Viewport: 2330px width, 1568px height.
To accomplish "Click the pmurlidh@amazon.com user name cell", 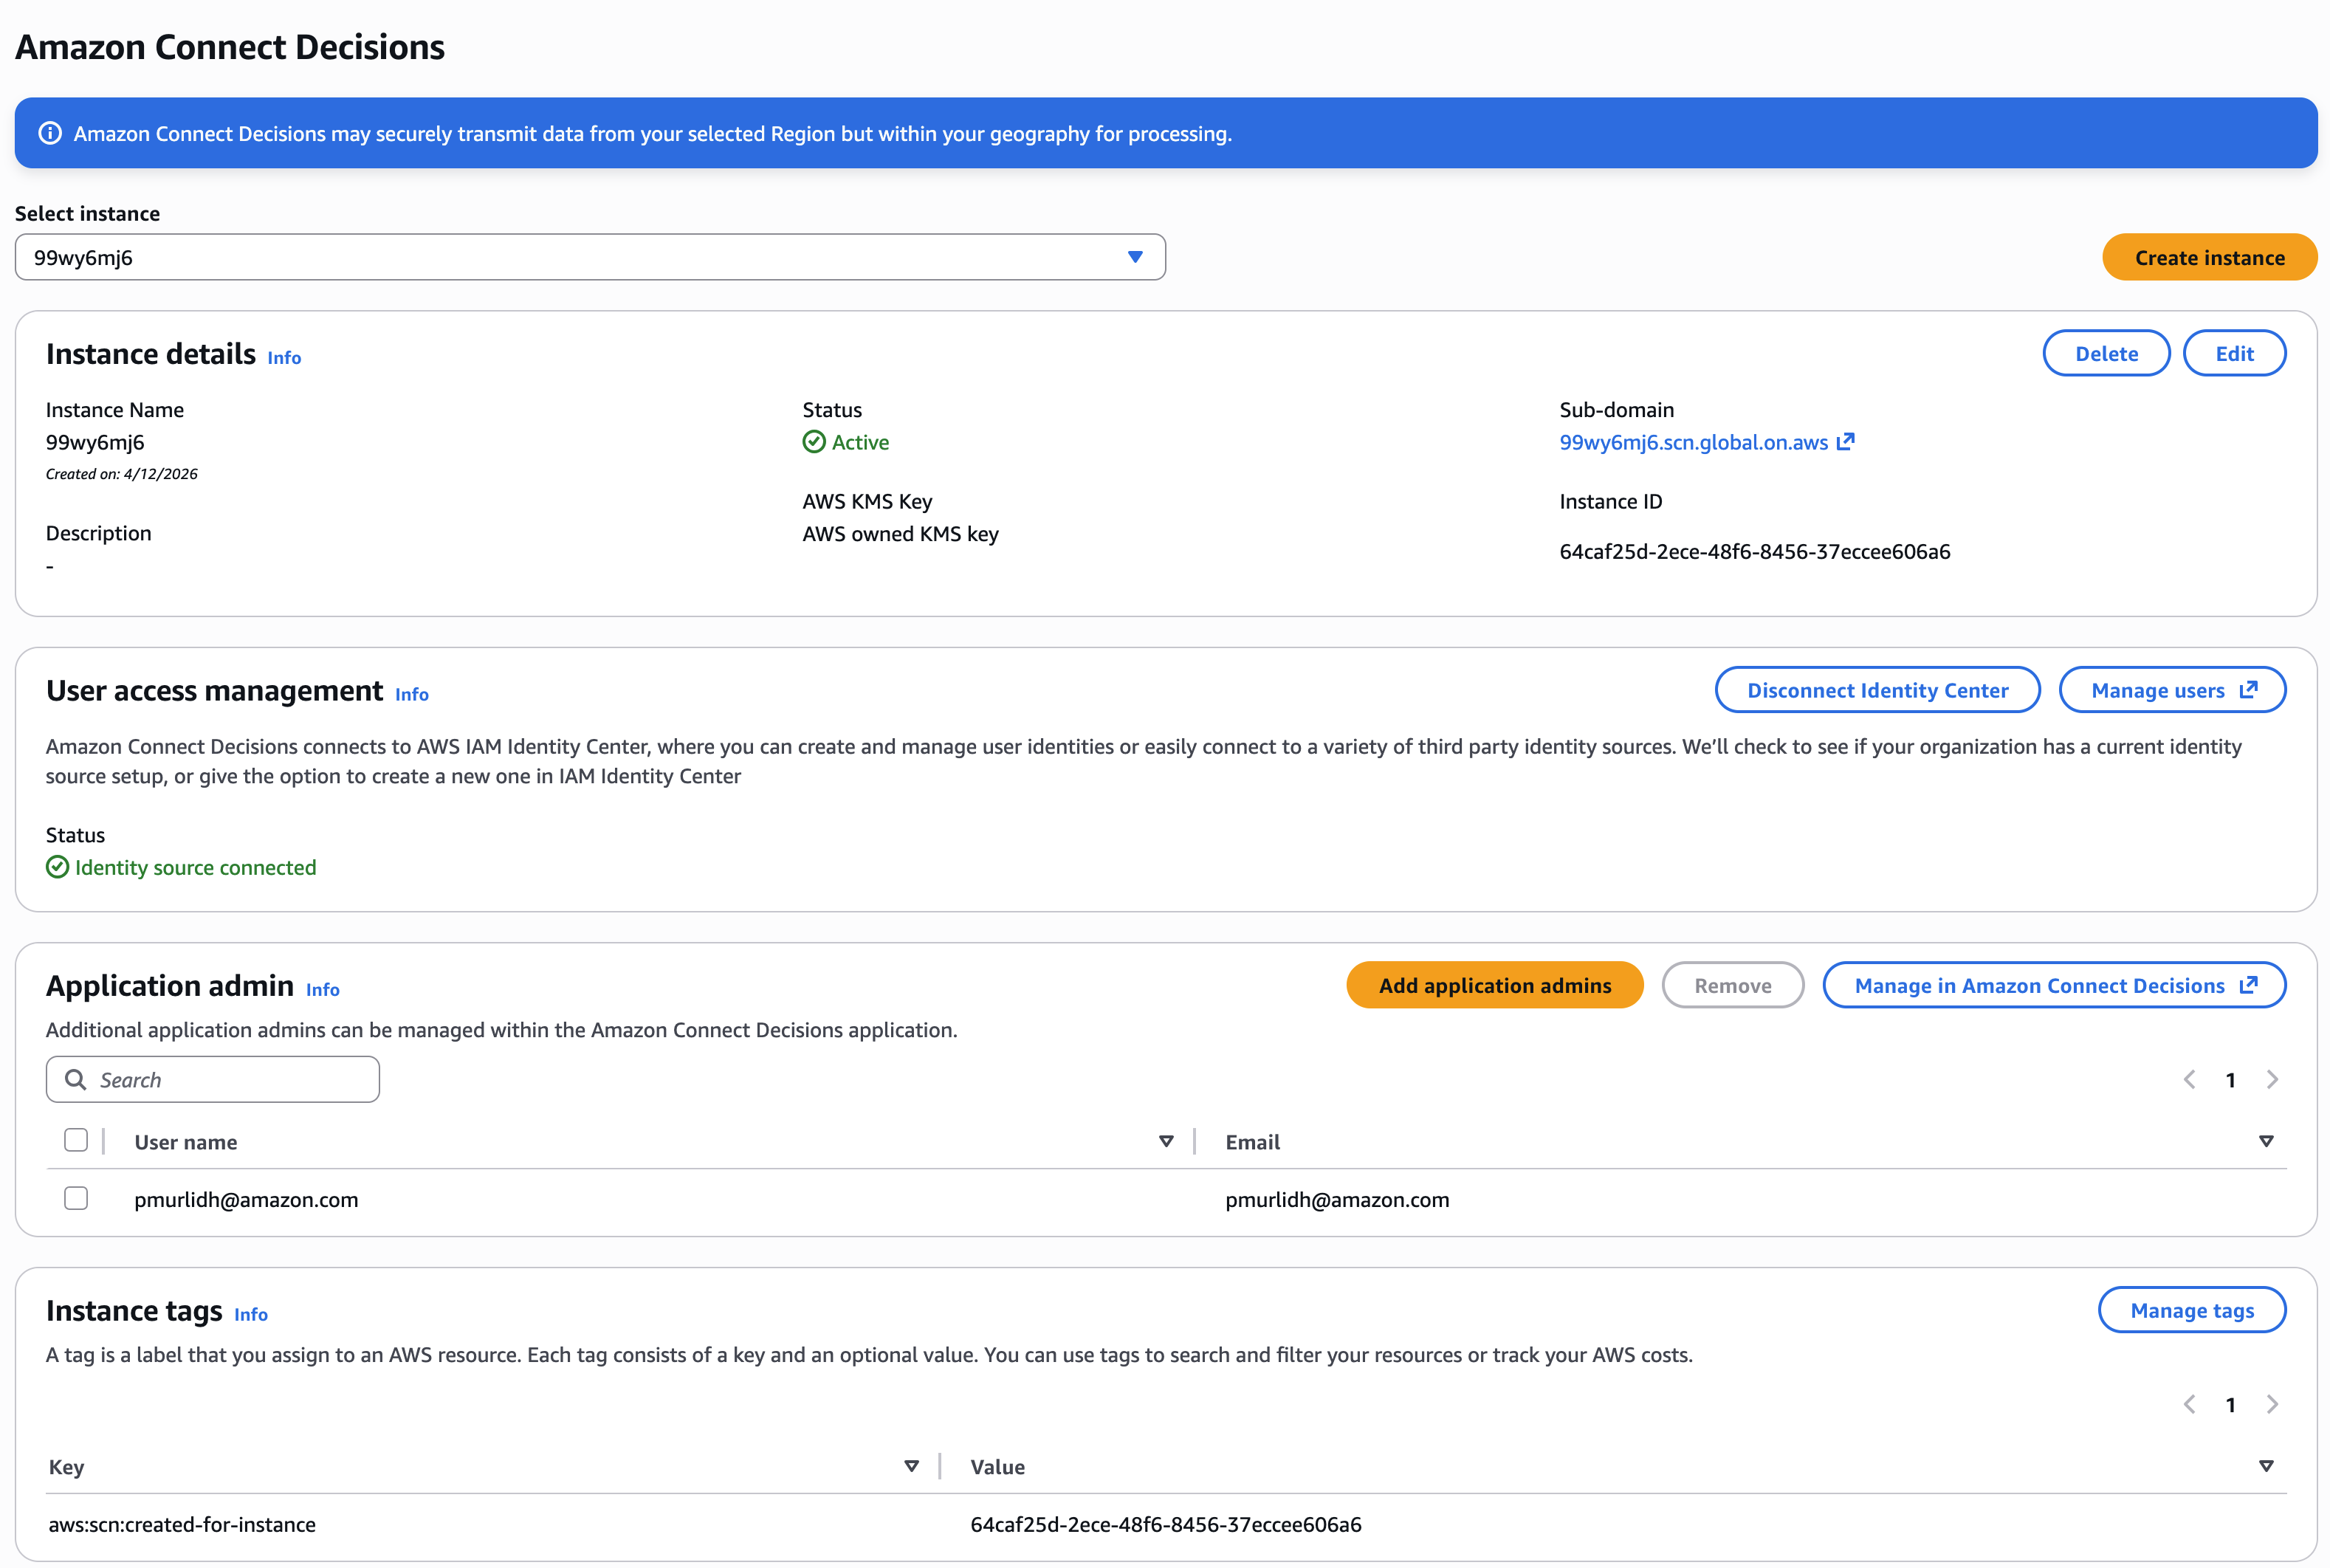I will [246, 1199].
